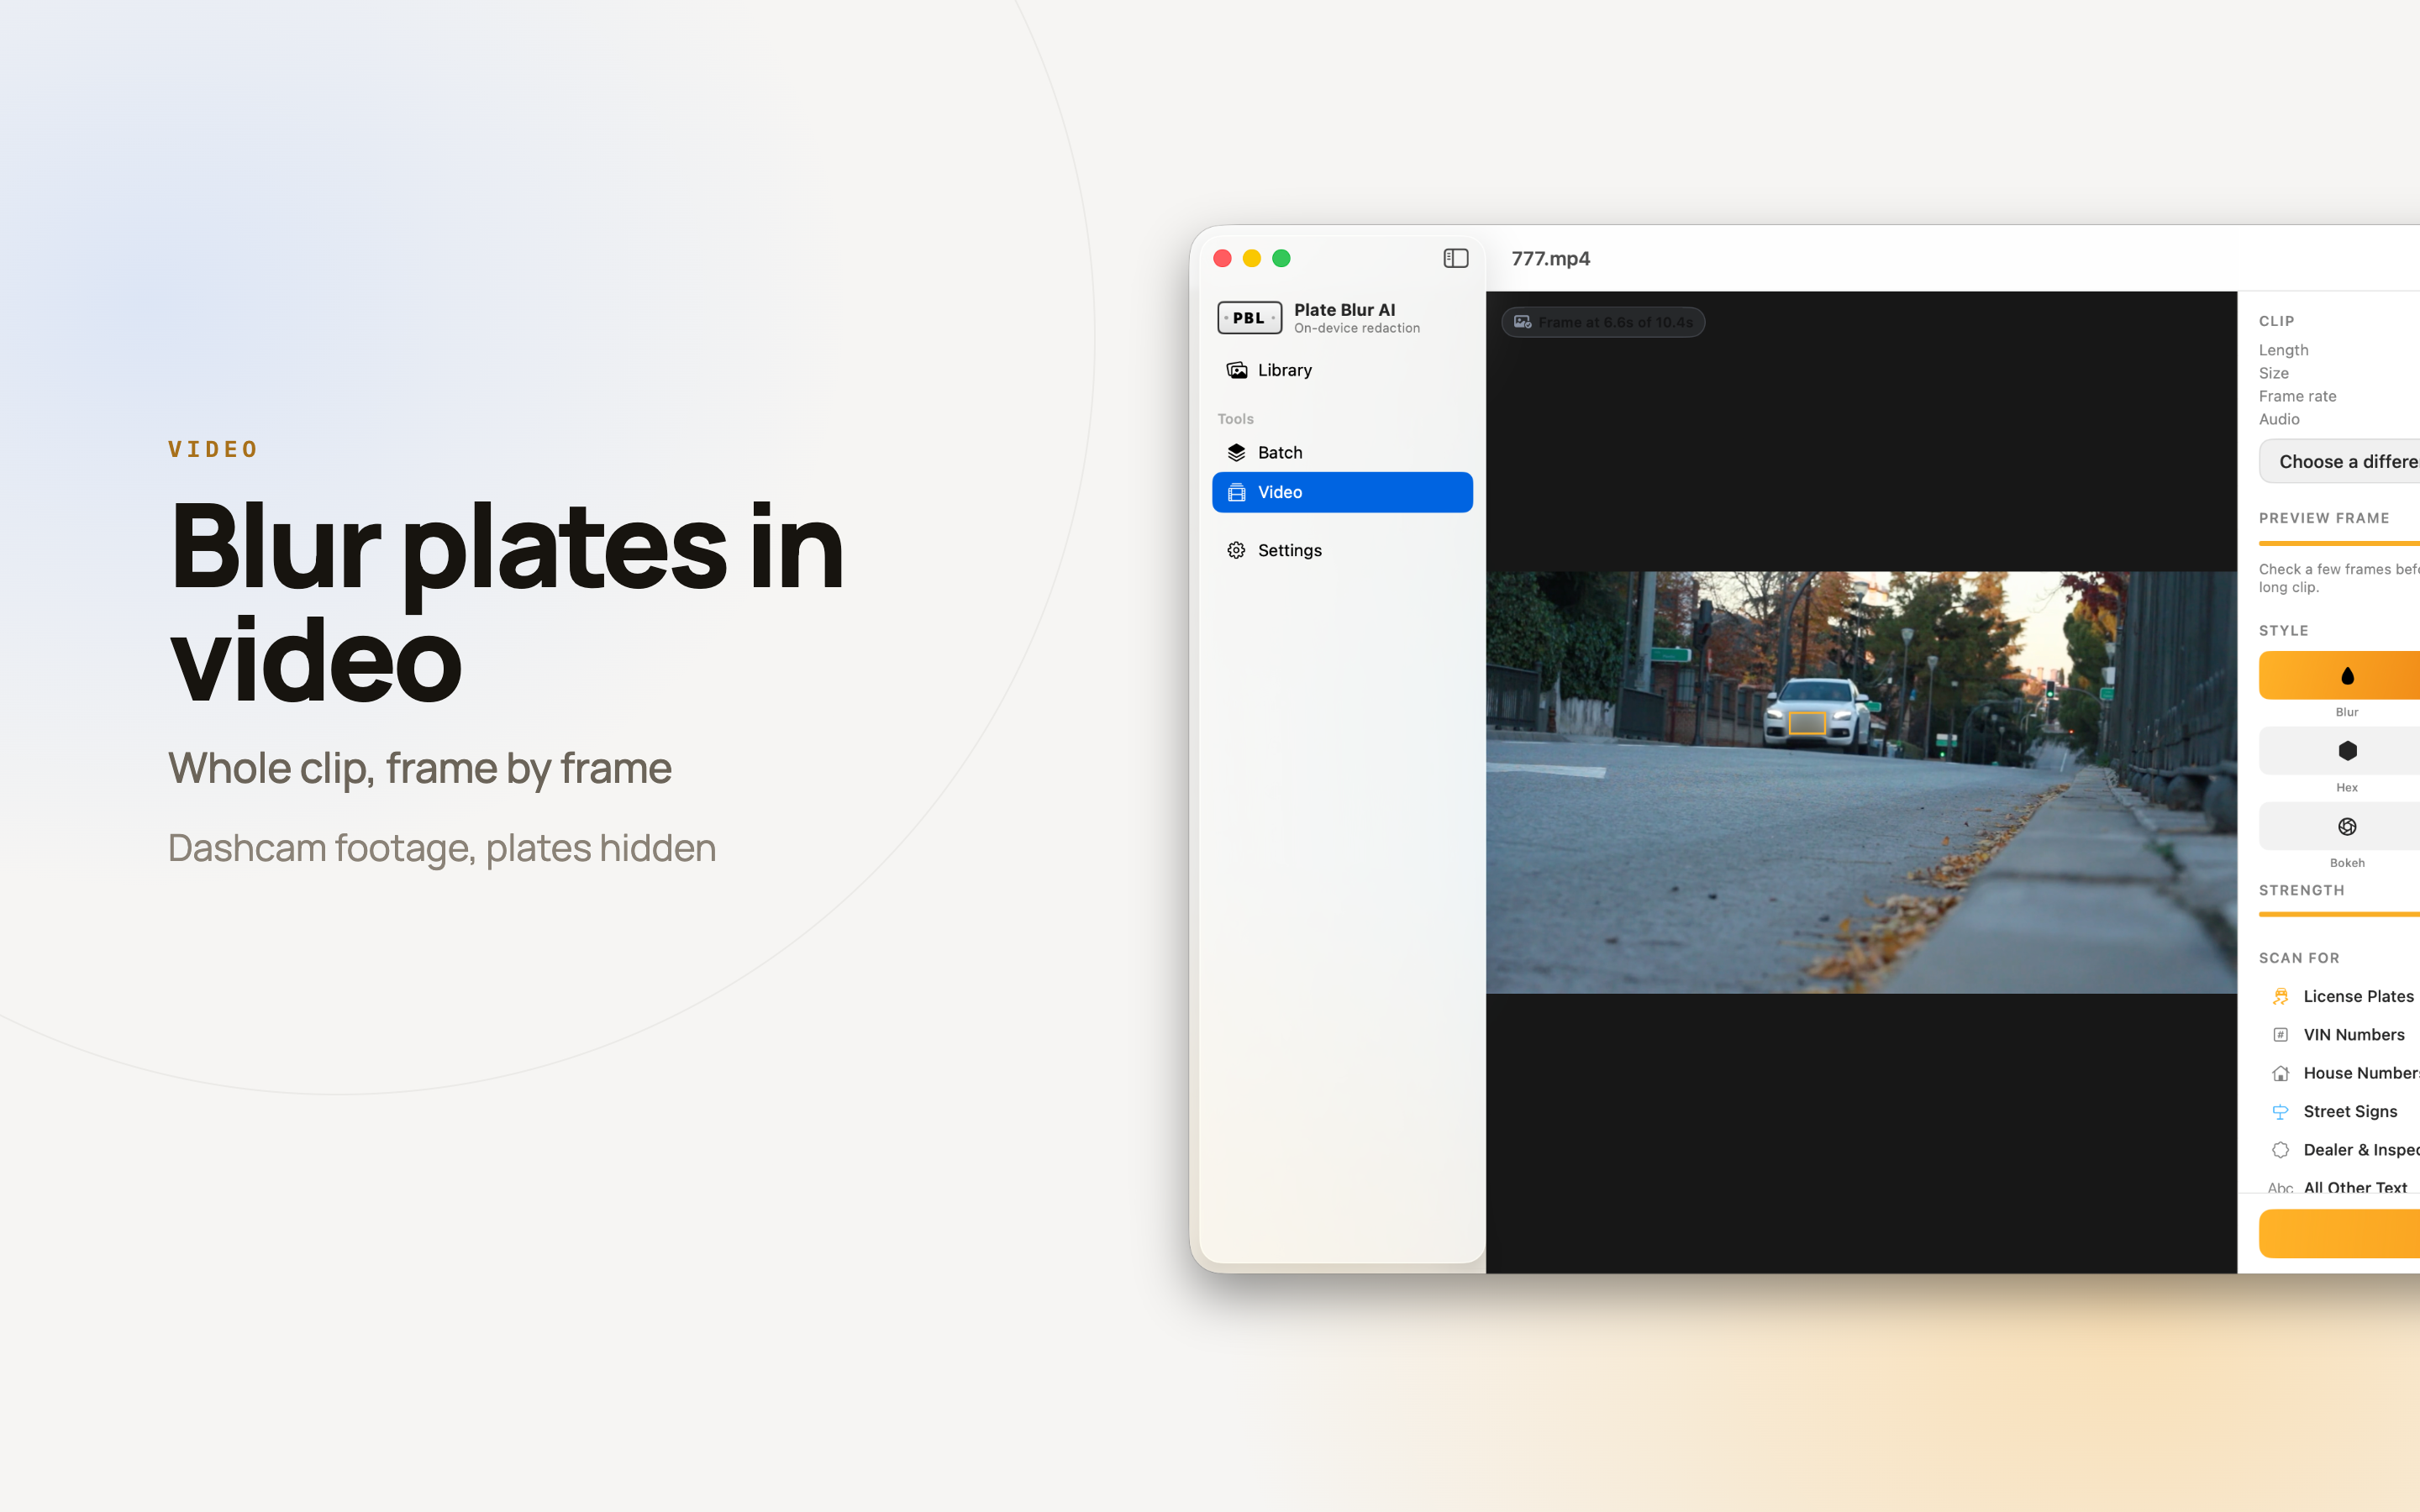Select the Hex style hexagon button
2420x1512 pixels.
pos(2339,750)
